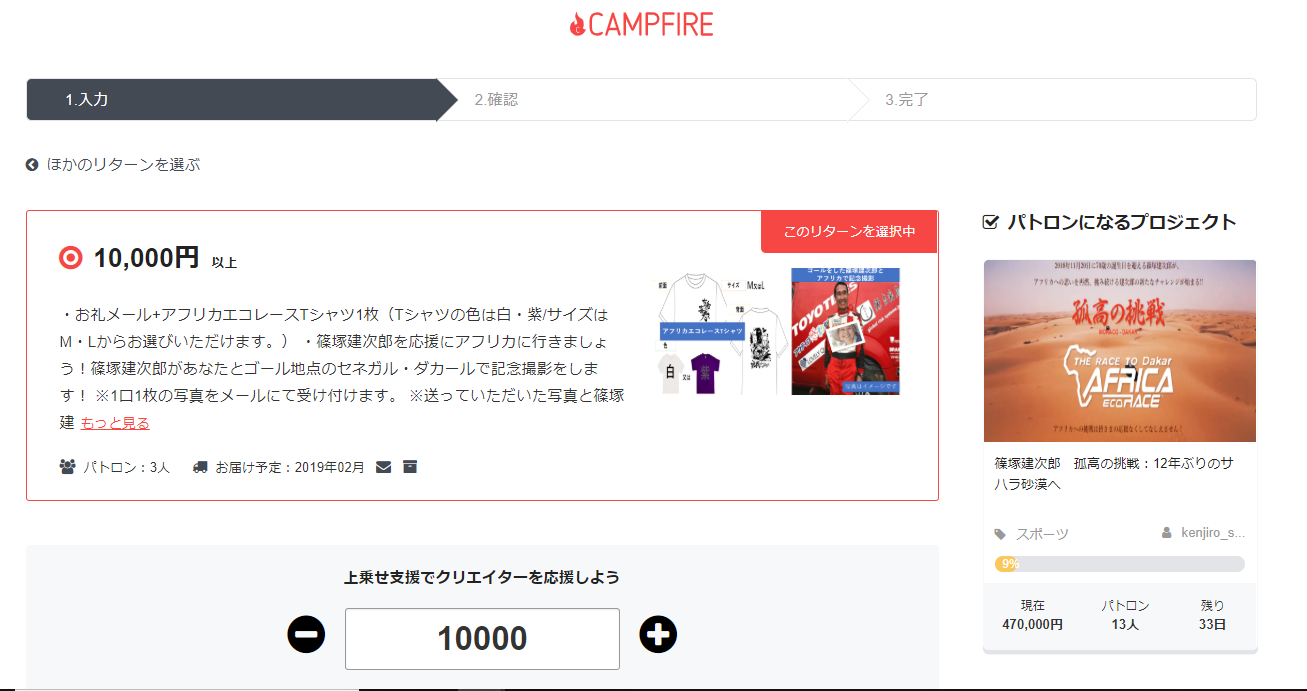Viewport: 1307px width, 691px height.
Task: Click the envelope mail icon in reward card
Action: 383,466
